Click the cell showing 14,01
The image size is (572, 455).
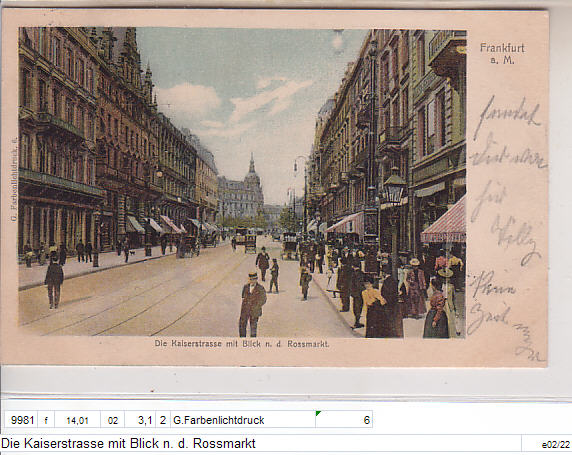click(x=77, y=420)
